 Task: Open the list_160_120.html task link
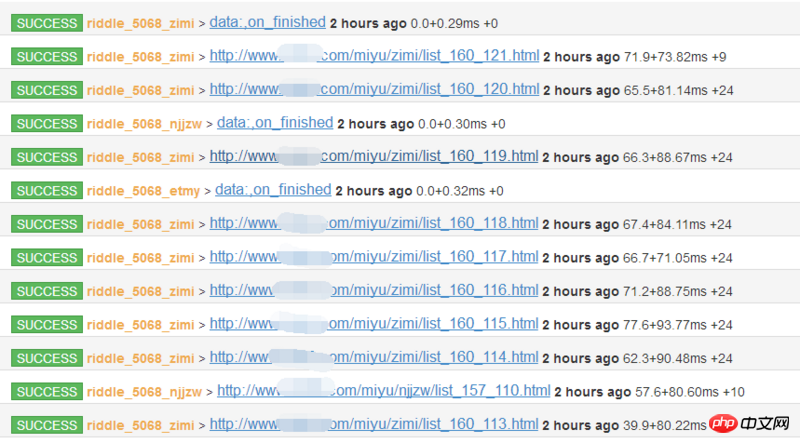374,89
